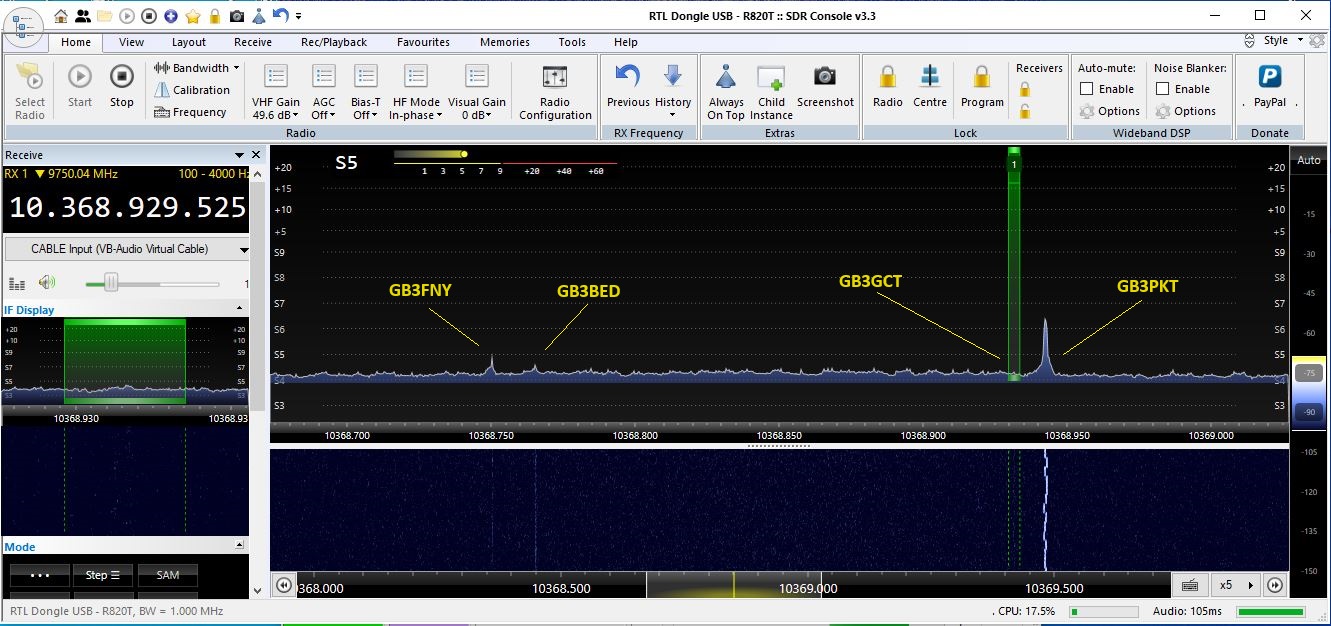Click the Step button in Mode panel

tap(102, 575)
